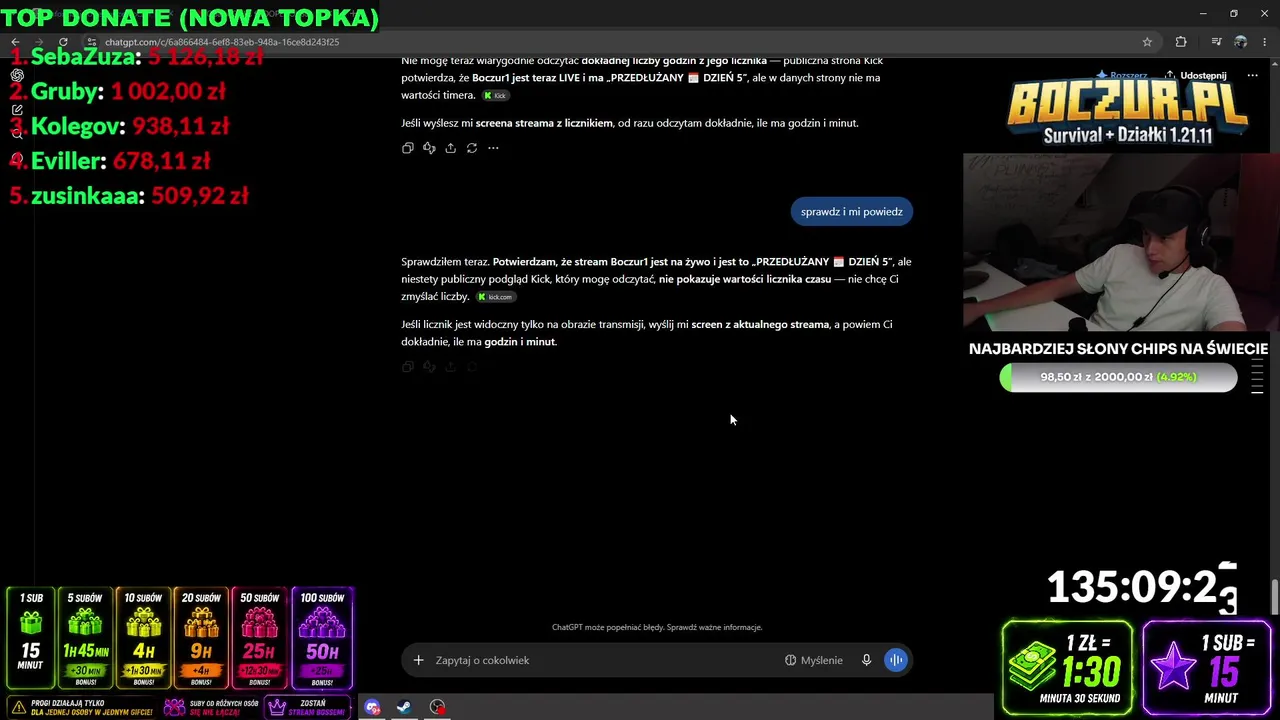Viewport: 1280px width, 720px height.
Task: Open the browser three-dot menu
Action: 1265,42
